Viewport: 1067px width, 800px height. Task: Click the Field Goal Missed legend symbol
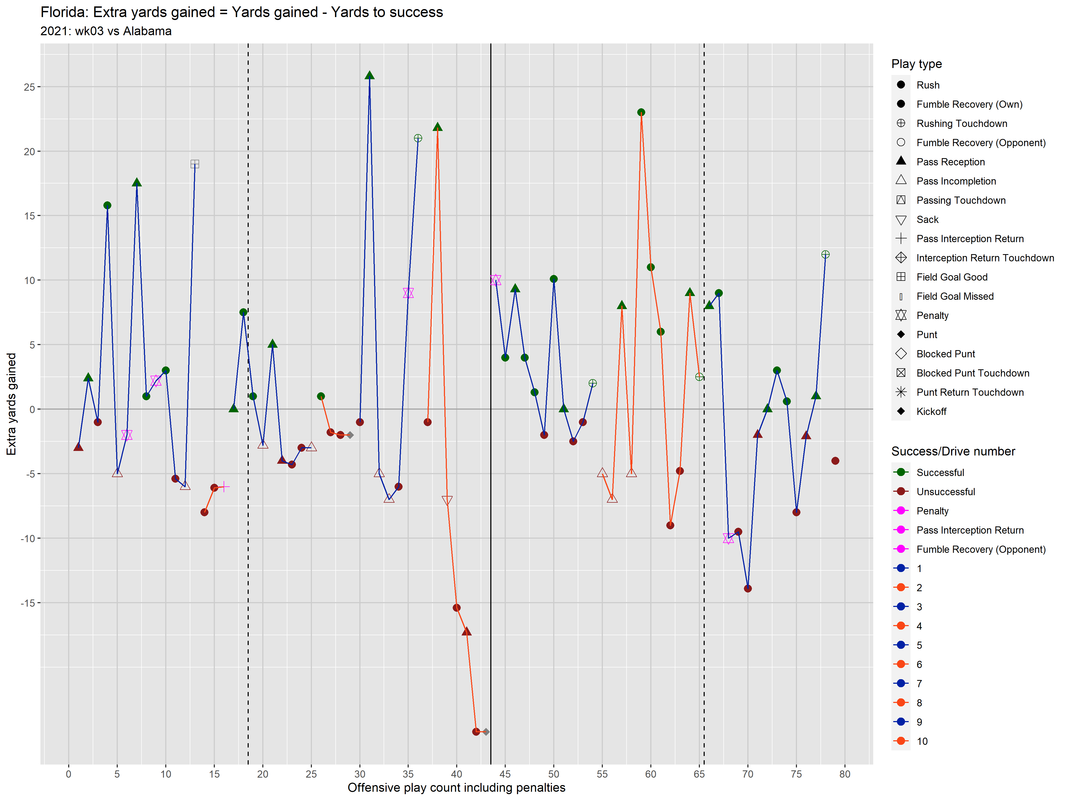900,296
